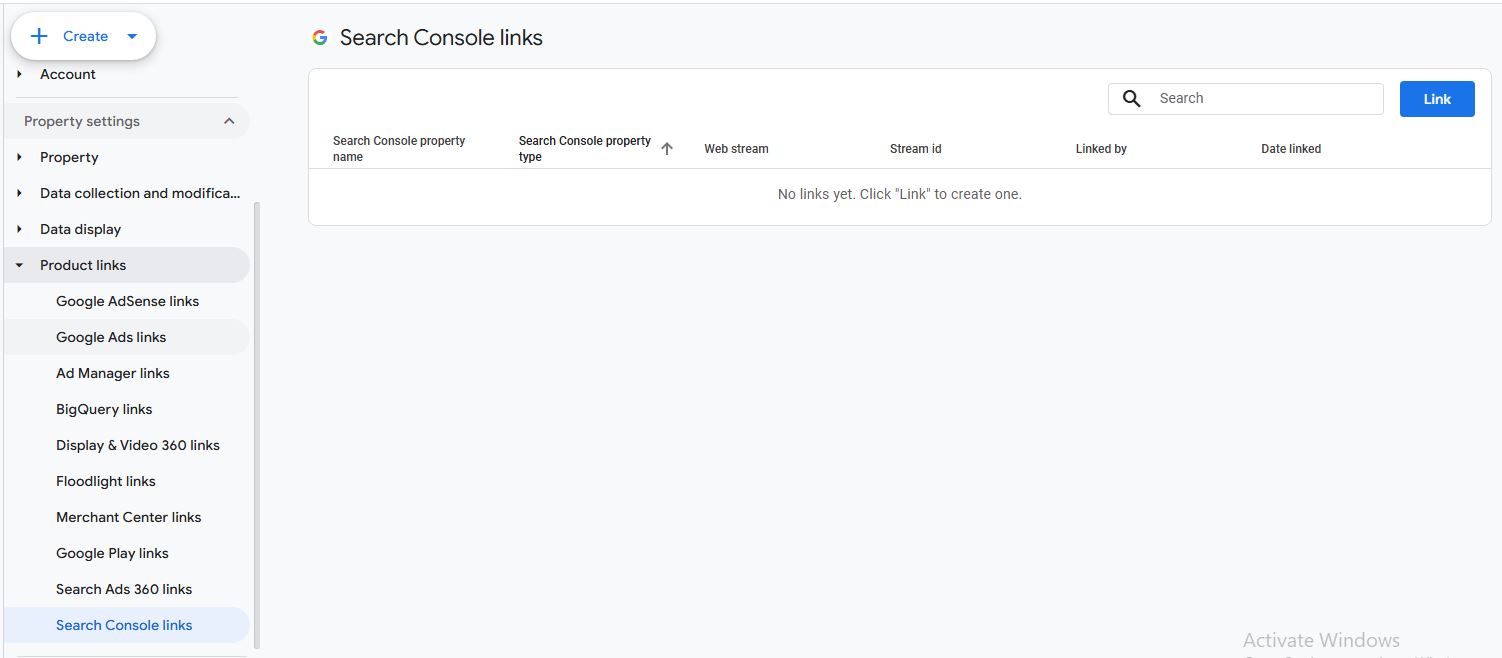Expand the Data display section
This screenshot has width=1502, height=658.
pyautogui.click(x=19, y=229)
